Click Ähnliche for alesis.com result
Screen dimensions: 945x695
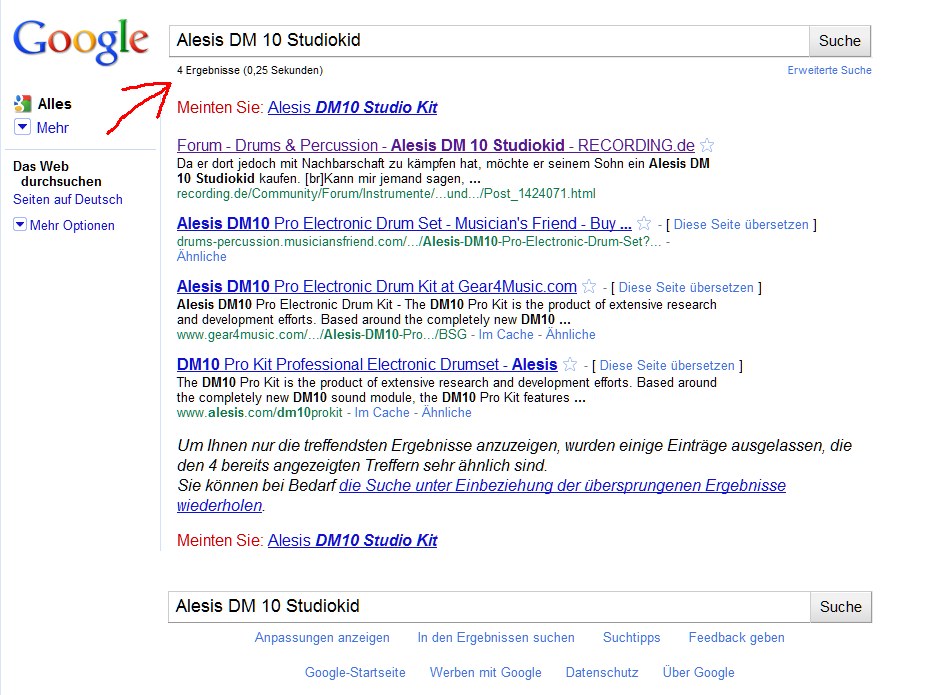tap(447, 413)
